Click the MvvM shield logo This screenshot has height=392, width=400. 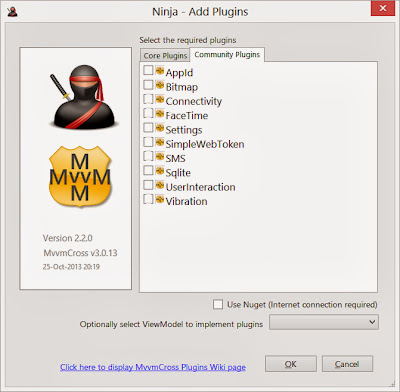pos(80,176)
